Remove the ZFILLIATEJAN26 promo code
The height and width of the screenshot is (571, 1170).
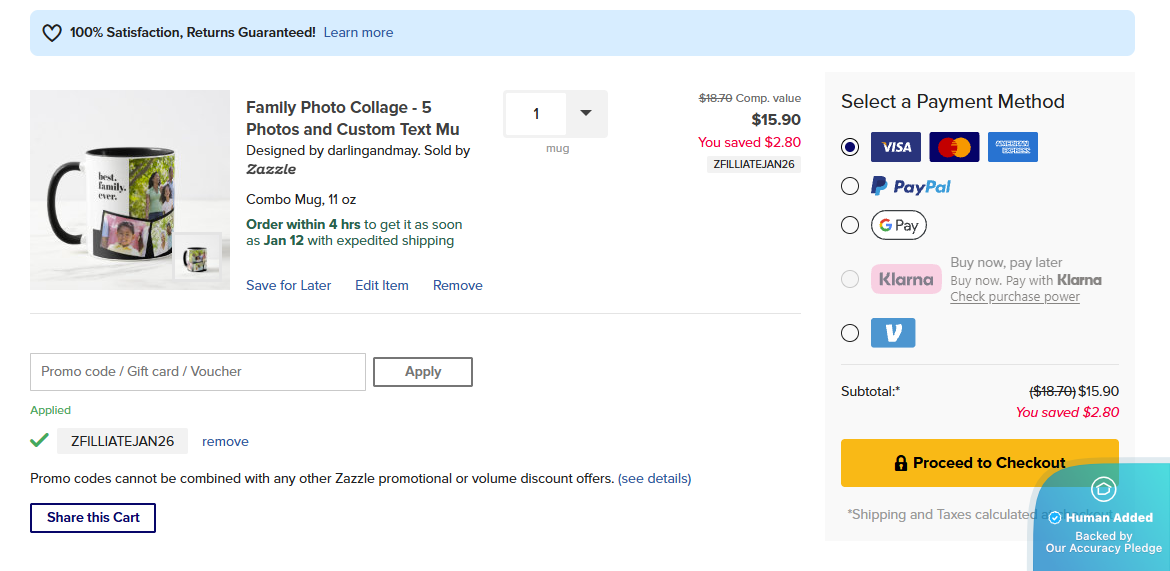[225, 442]
